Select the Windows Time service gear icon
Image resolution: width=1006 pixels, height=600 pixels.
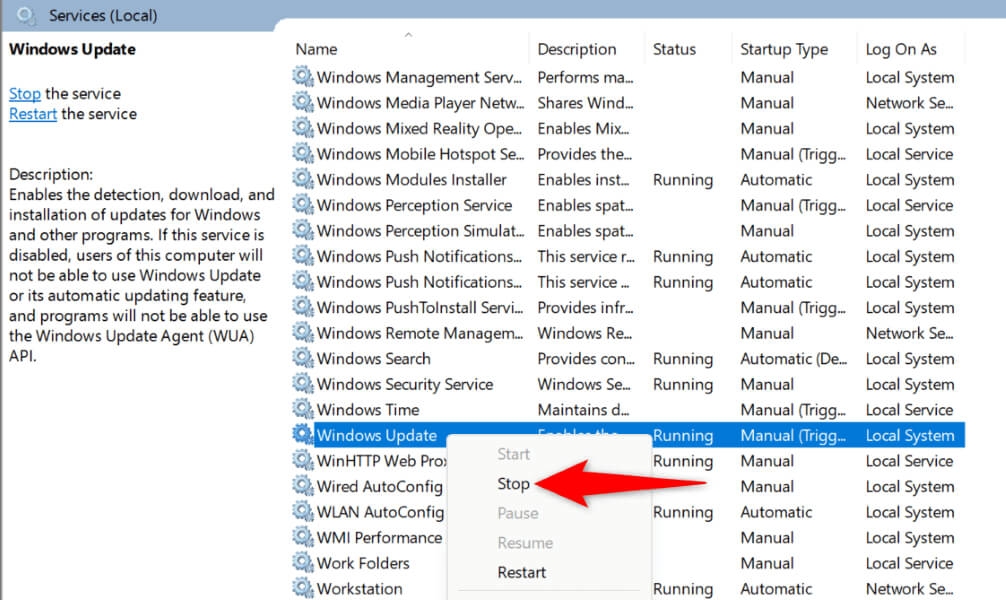coord(302,409)
